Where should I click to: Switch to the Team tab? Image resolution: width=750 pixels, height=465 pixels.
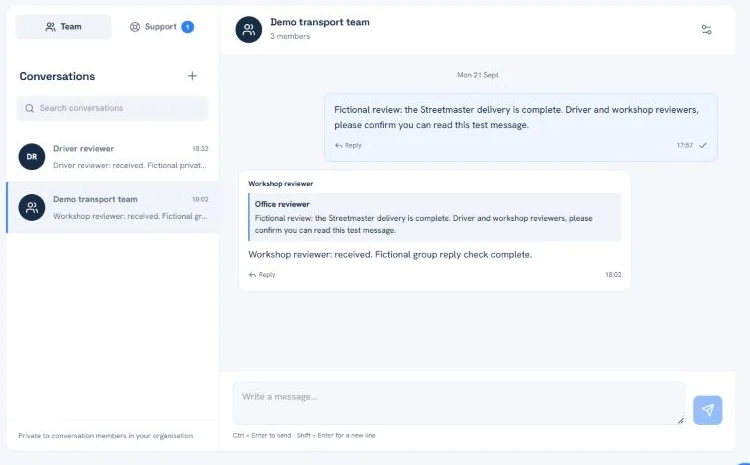pos(64,27)
